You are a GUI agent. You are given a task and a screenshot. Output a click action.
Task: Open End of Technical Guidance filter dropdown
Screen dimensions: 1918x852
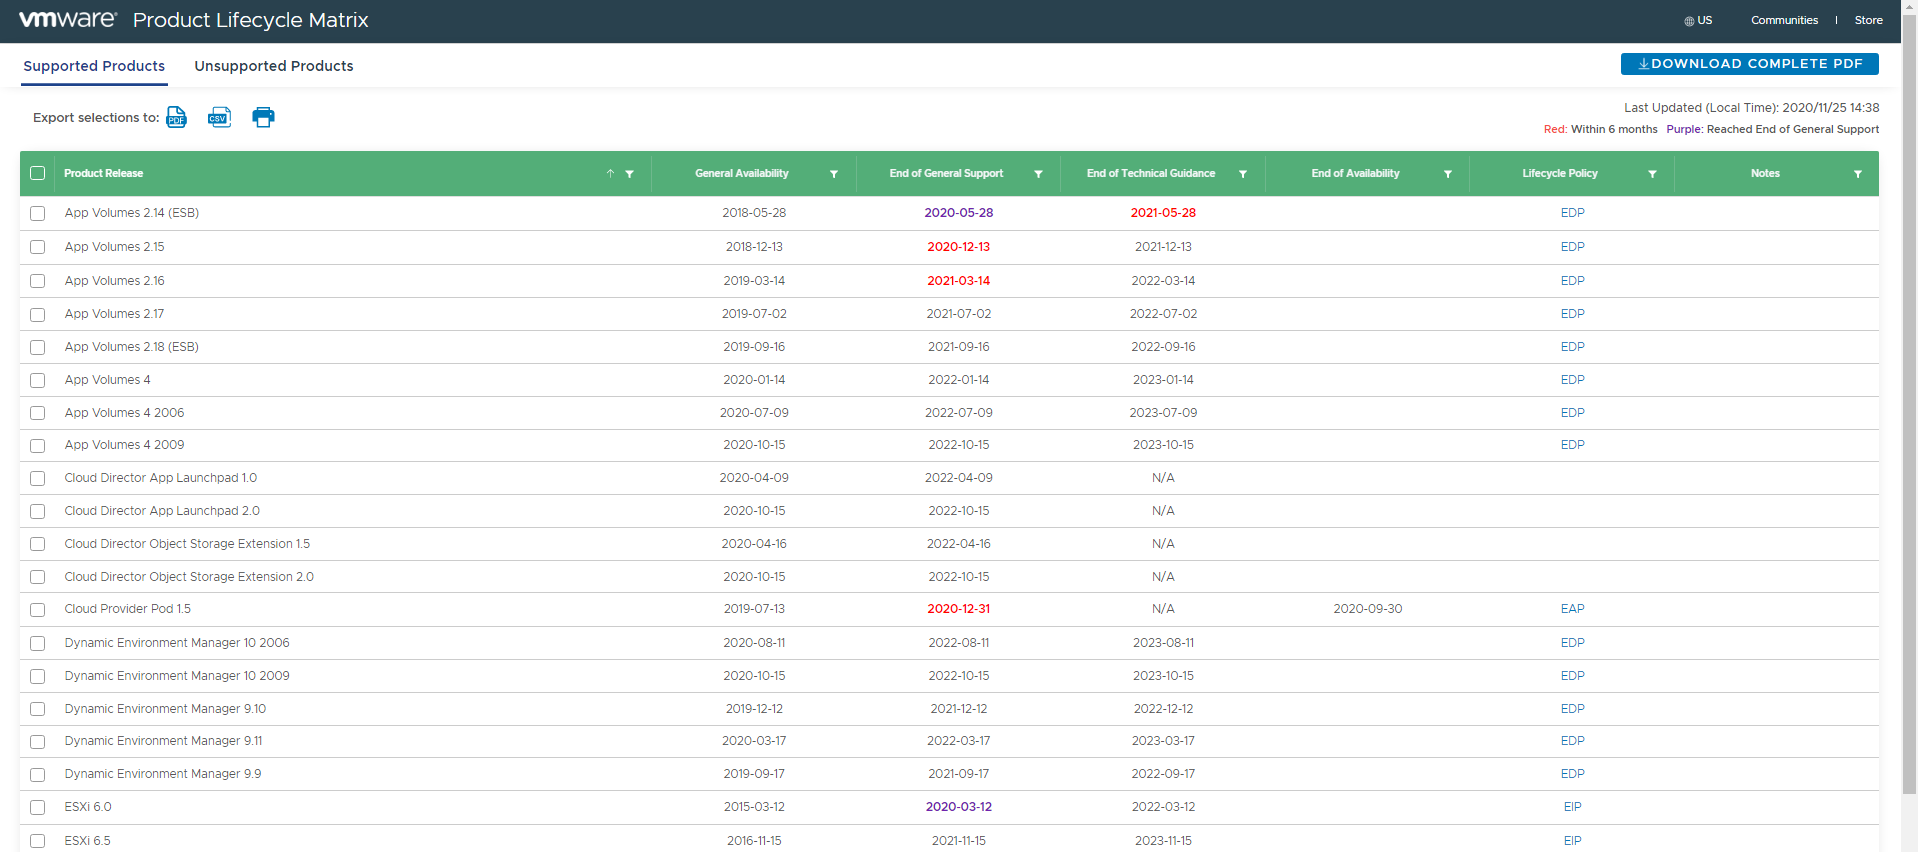1243,174
